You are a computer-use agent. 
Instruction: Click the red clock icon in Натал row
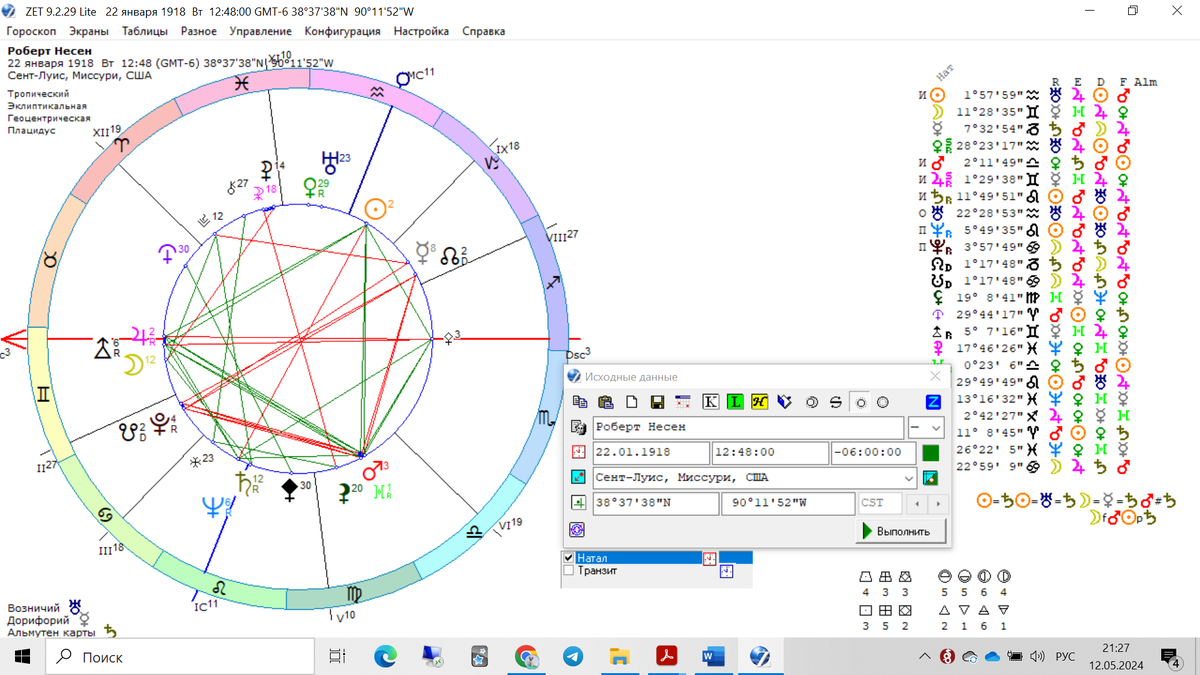[x=710, y=558]
